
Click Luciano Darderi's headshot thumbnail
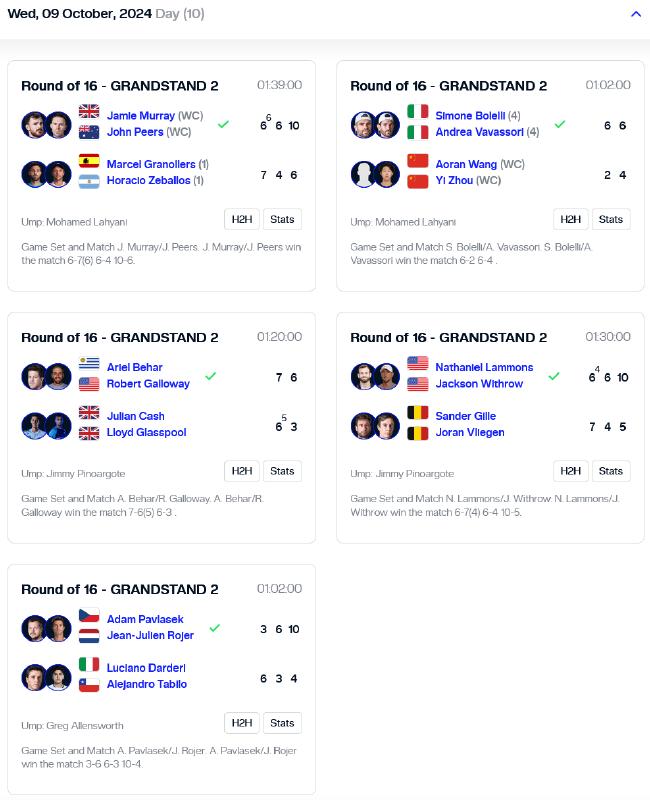tap(35, 678)
